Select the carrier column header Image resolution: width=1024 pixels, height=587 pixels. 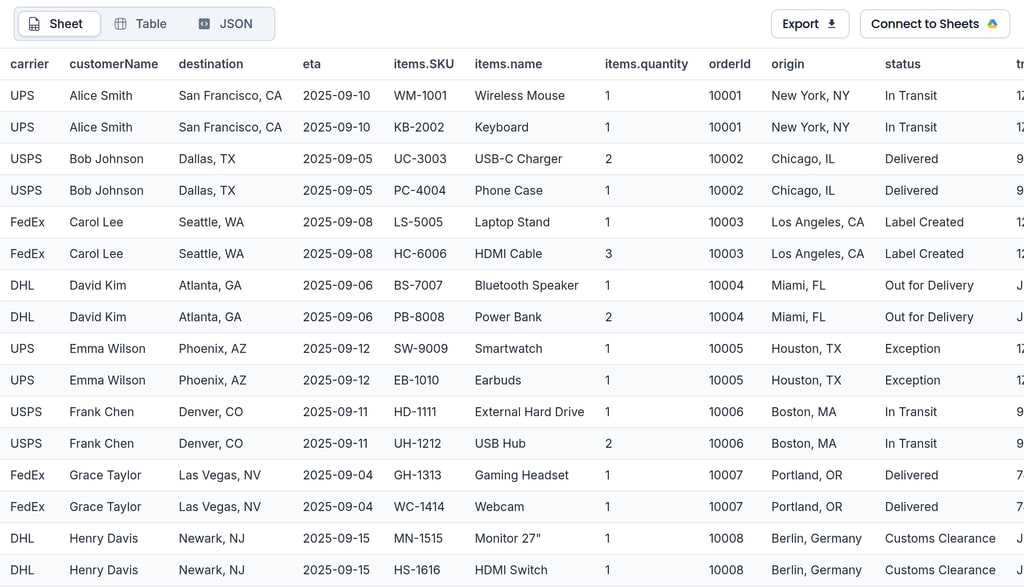coord(29,64)
